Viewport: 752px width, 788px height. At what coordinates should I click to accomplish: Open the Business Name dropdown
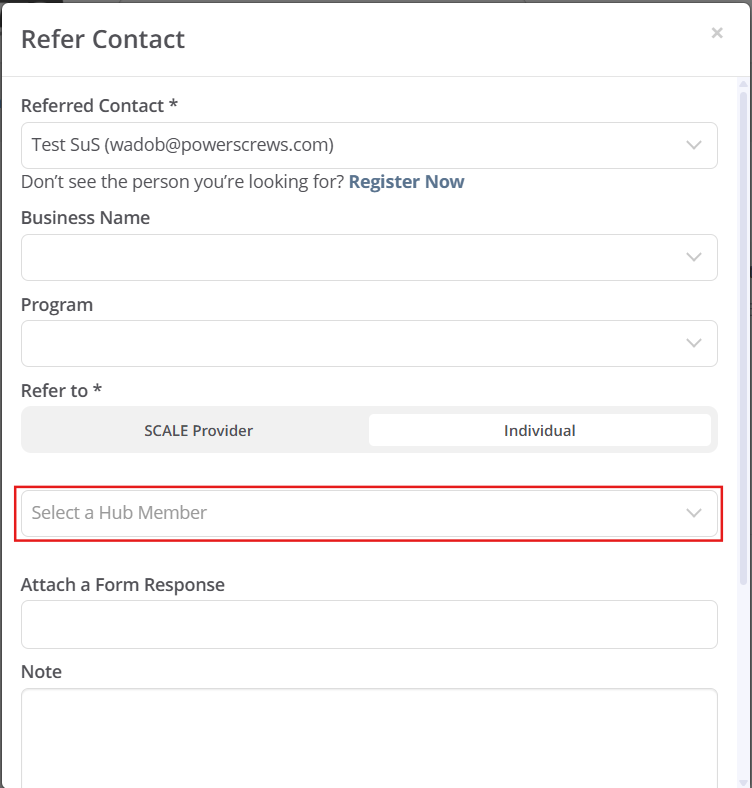tap(369, 257)
